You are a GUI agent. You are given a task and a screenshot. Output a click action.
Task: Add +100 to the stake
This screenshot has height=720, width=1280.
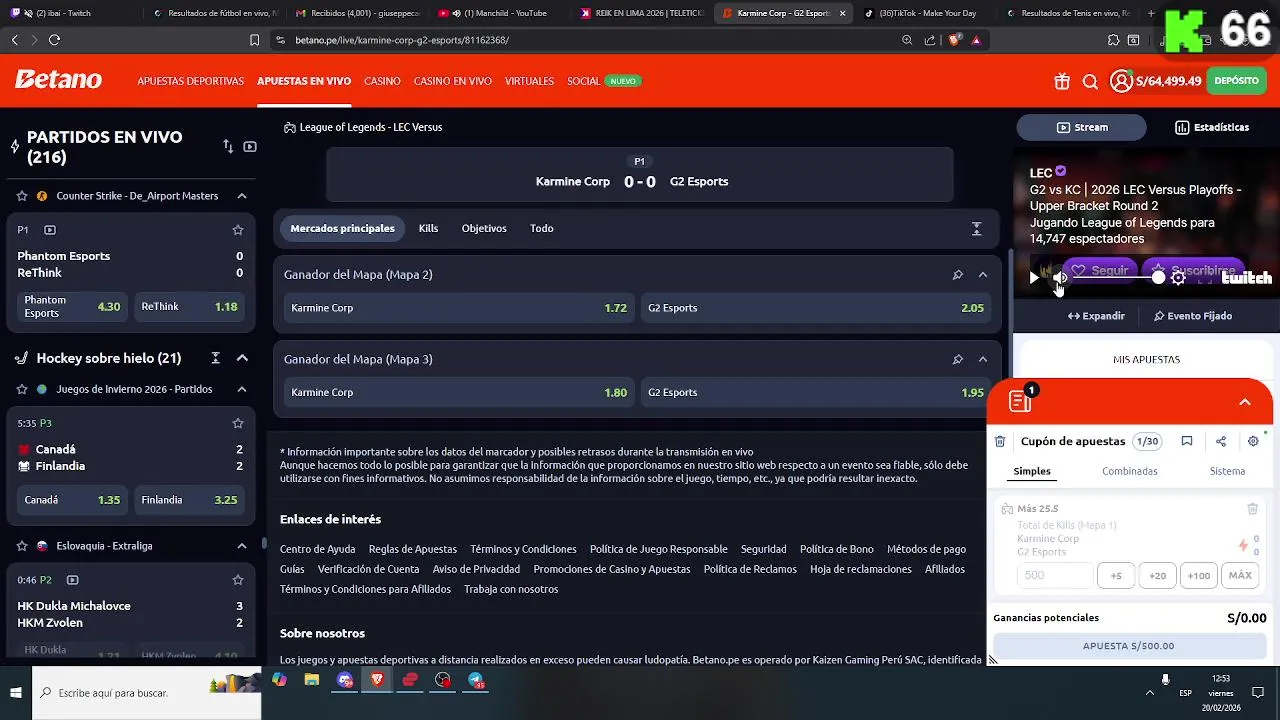click(x=1199, y=575)
